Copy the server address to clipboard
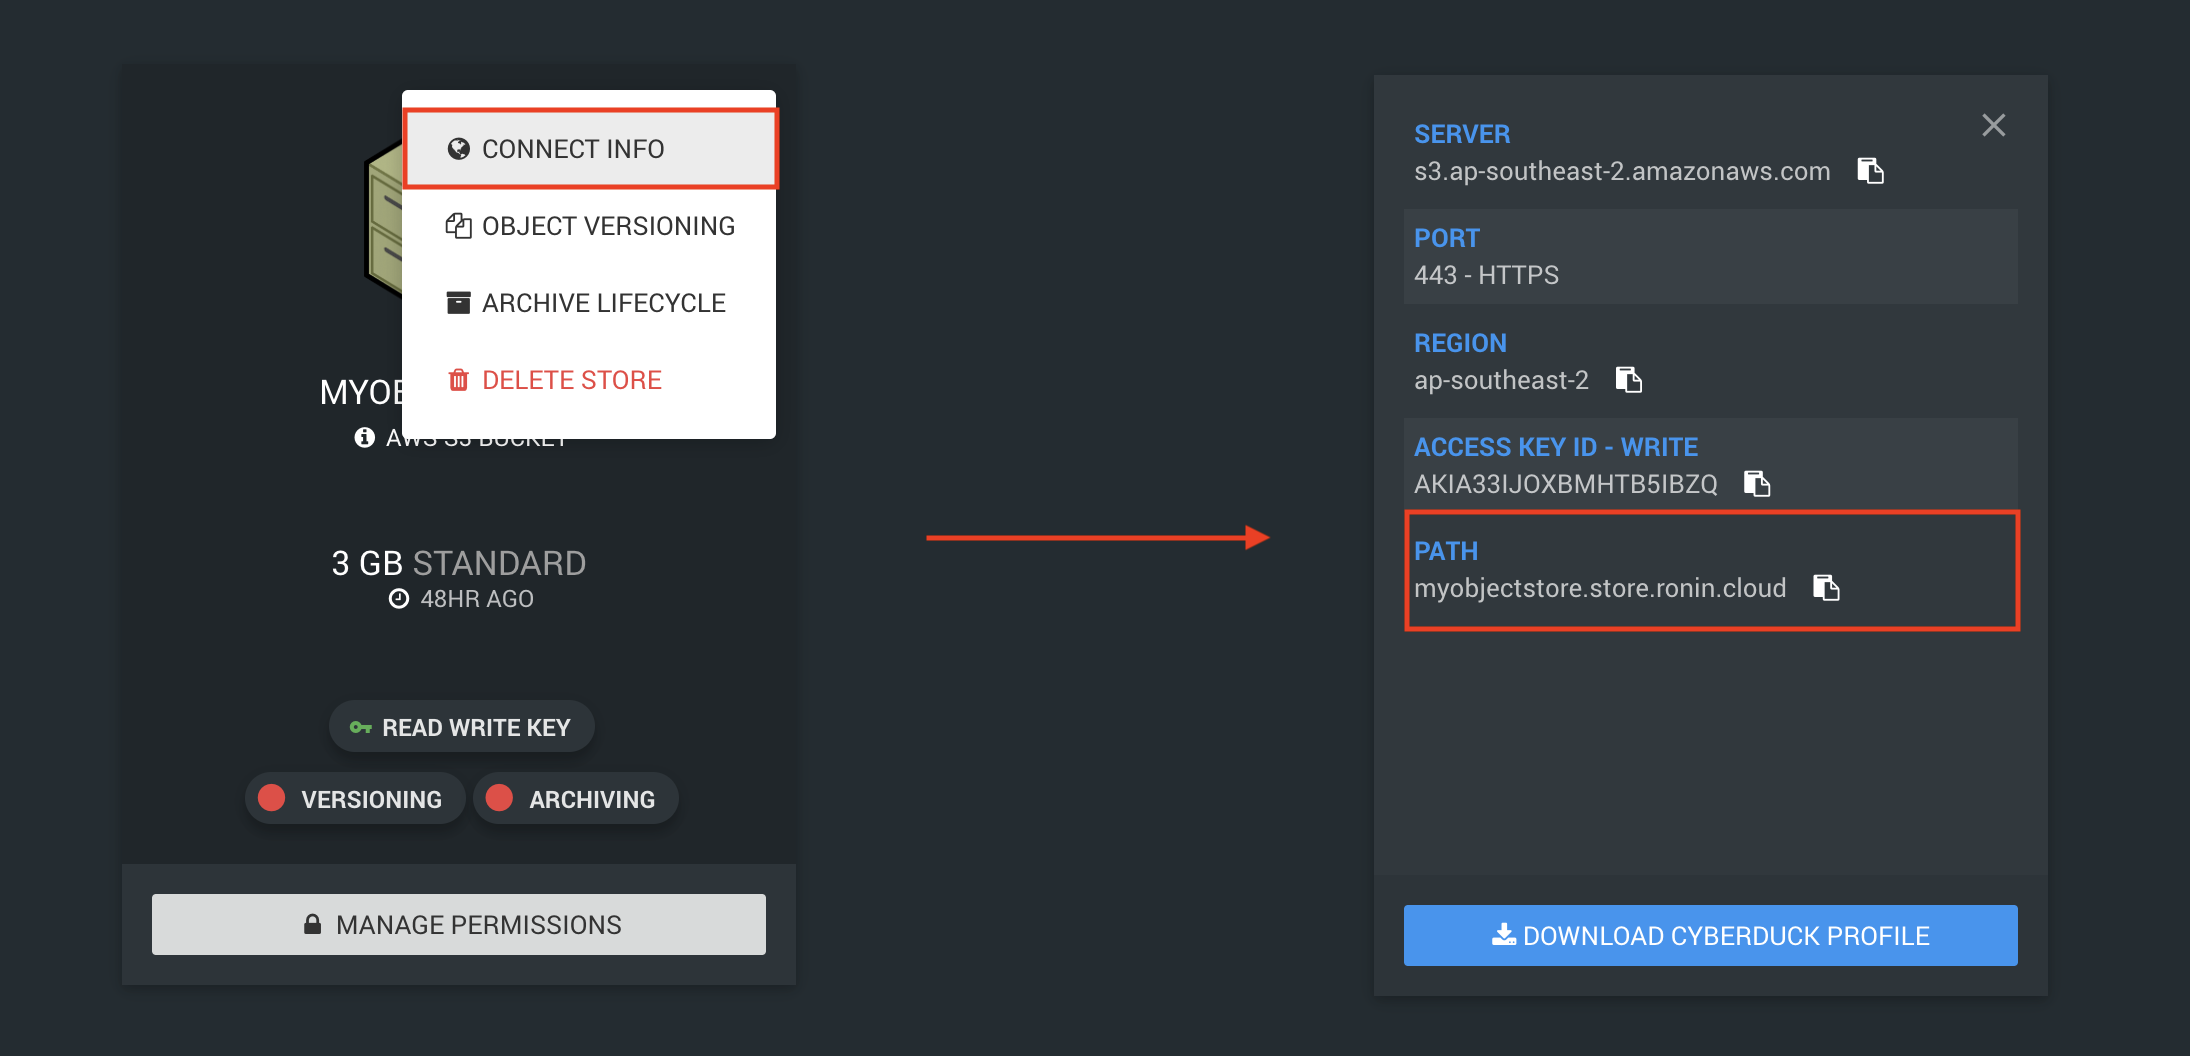 (x=1871, y=170)
